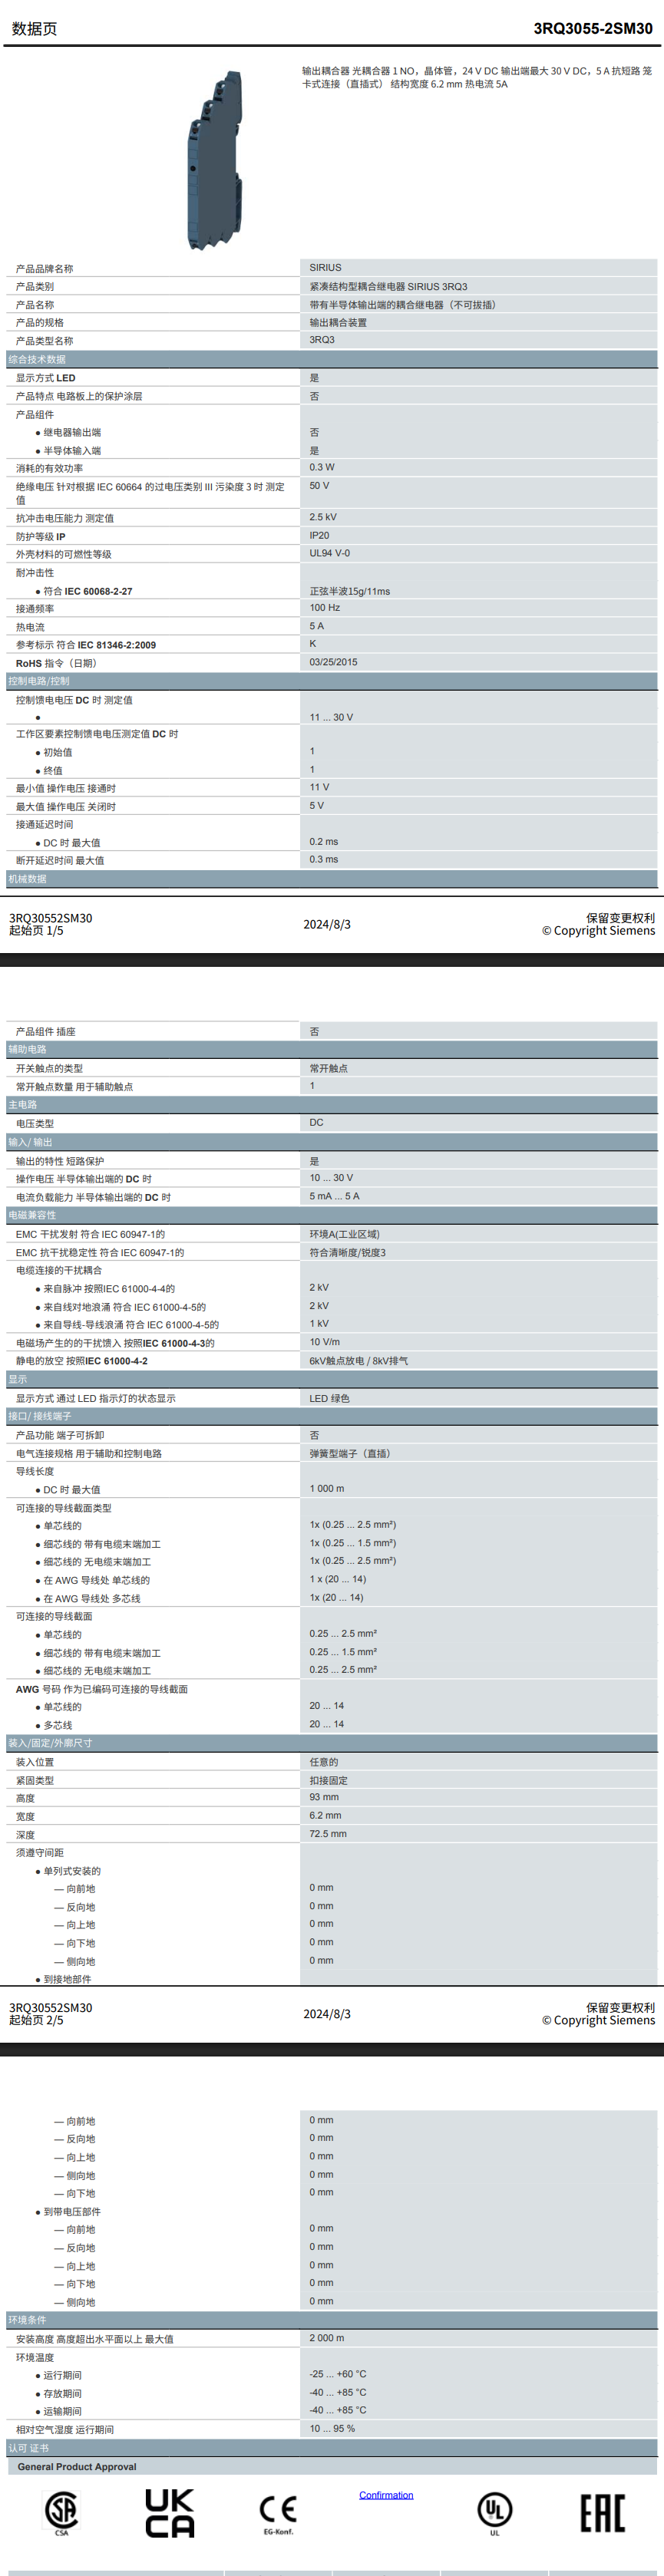Click the 装入/固定/外廓尺寸 section header
664x2576 pixels.
(x=332, y=1743)
